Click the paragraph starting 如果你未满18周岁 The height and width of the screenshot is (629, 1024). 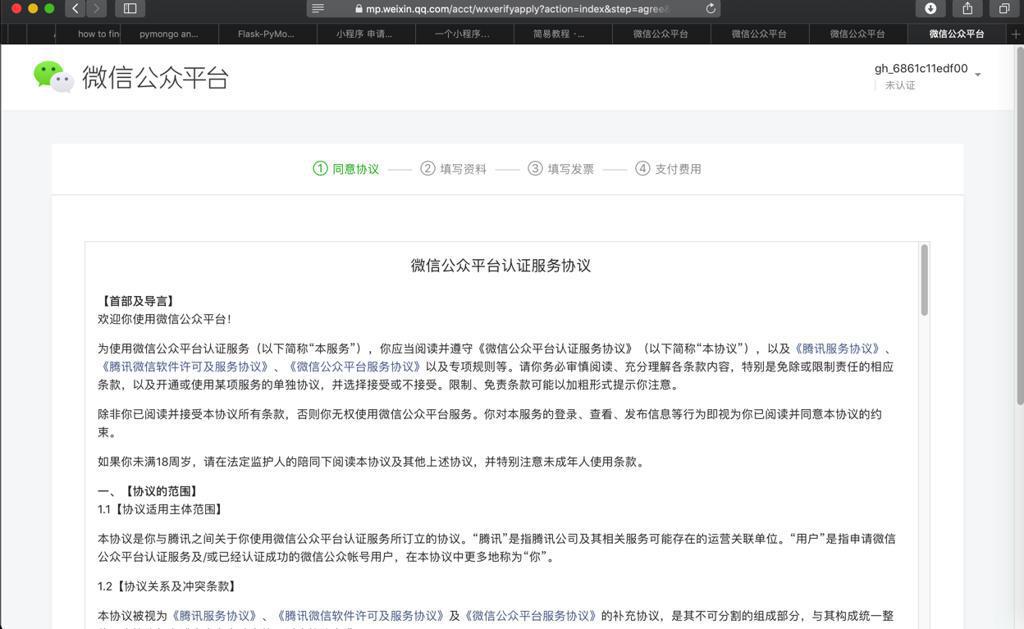372,462
